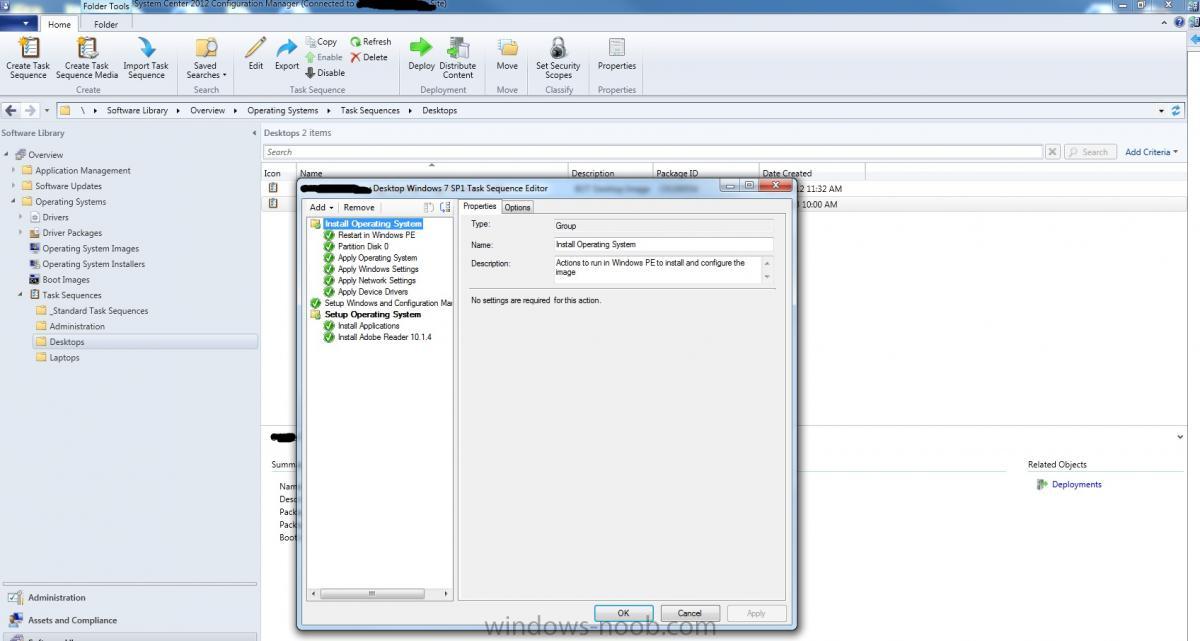Click the Export arrow icon
Image resolution: width=1200 pixels, height=641 pixels.
pyautogui.click(x=287, y=48)
